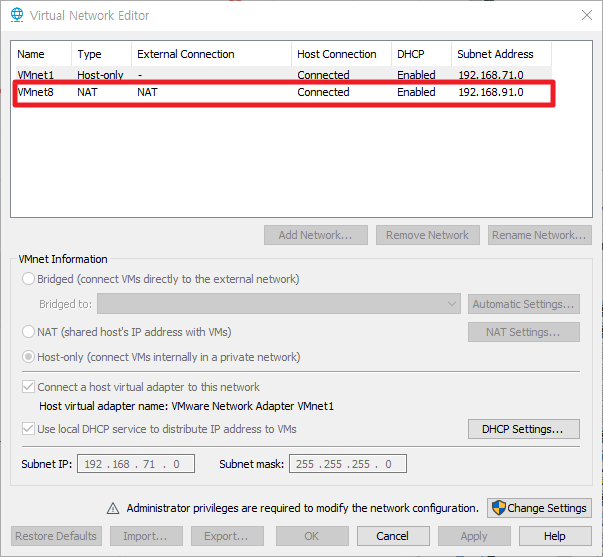Open DHCP Settings dialog
Screen dimensions: 603x557
point(524,429)
